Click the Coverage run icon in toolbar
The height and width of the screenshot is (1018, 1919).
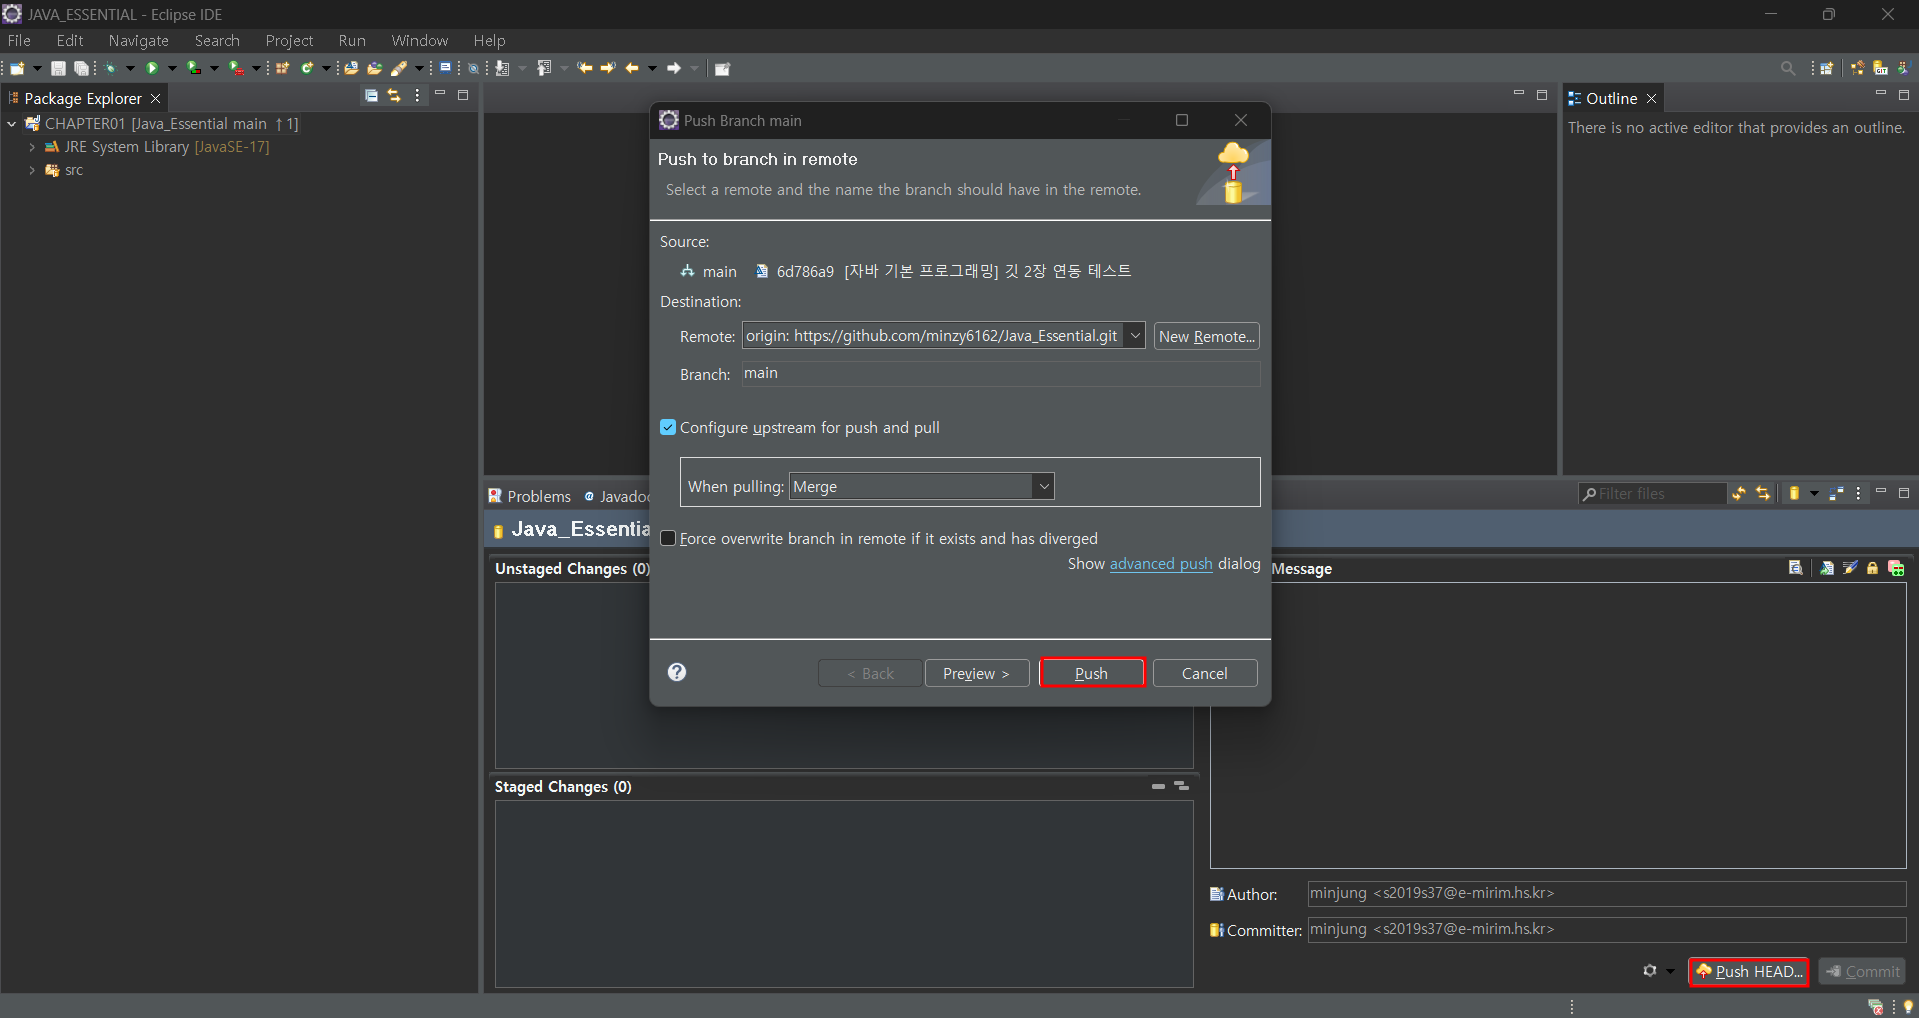pyautogui.click(x=194, y=68)
